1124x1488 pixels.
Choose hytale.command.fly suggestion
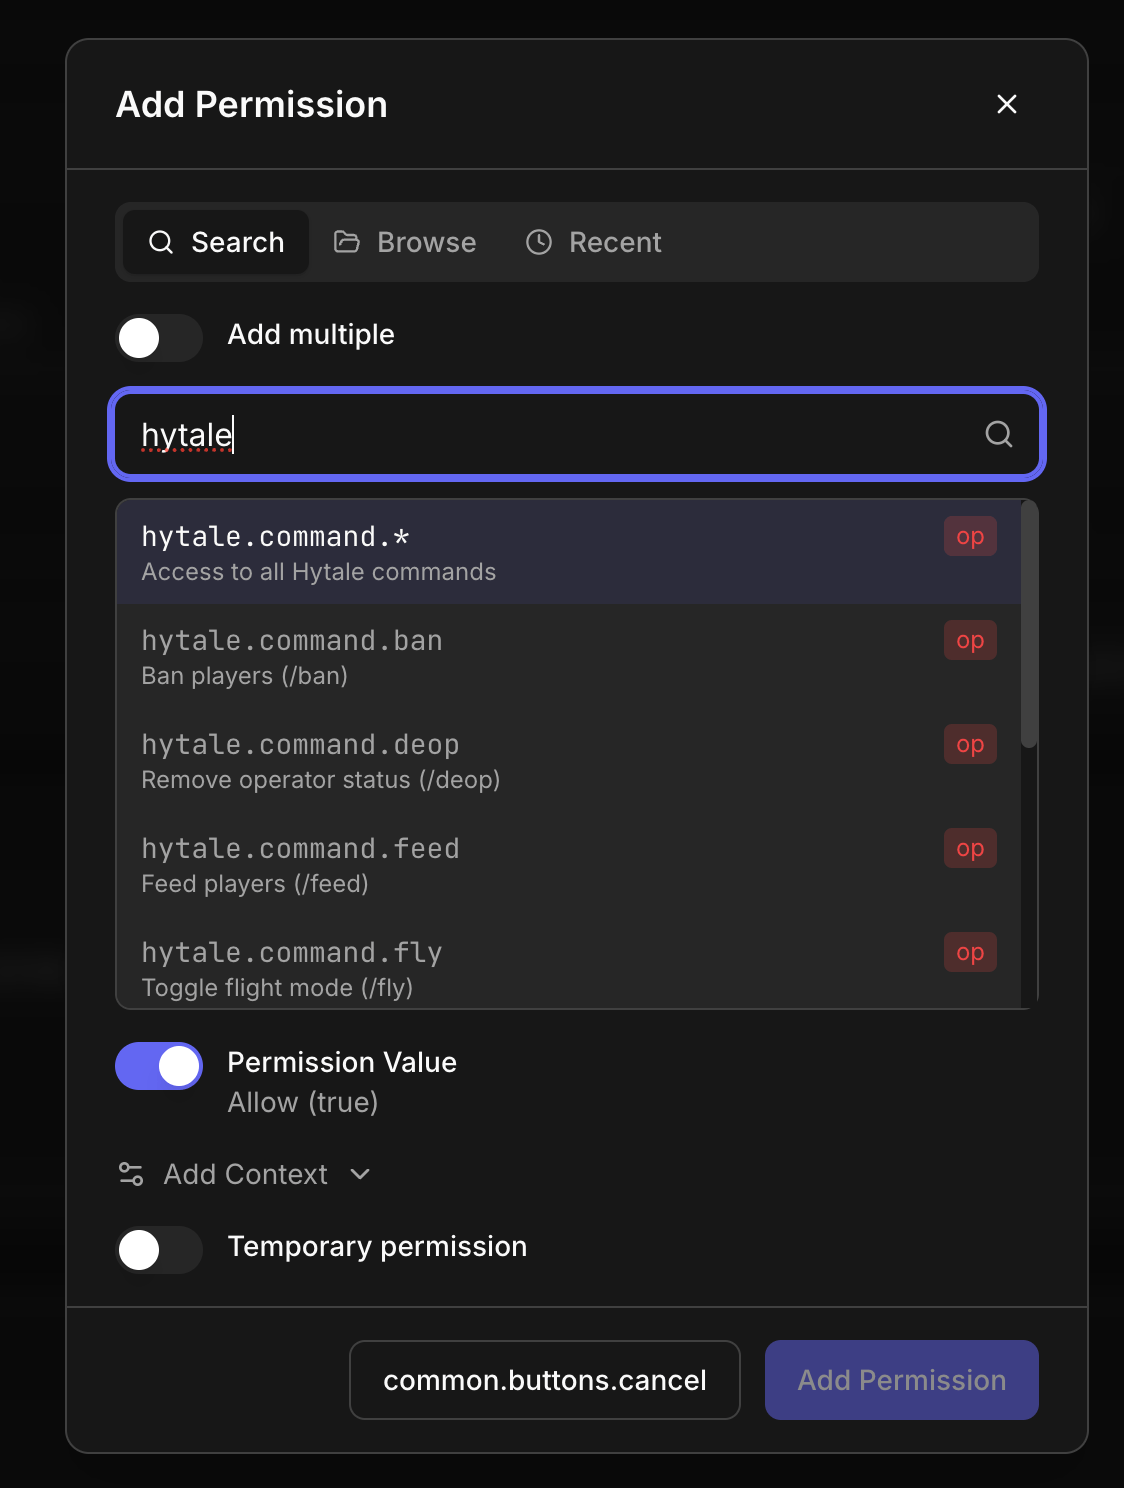point(568,962)
